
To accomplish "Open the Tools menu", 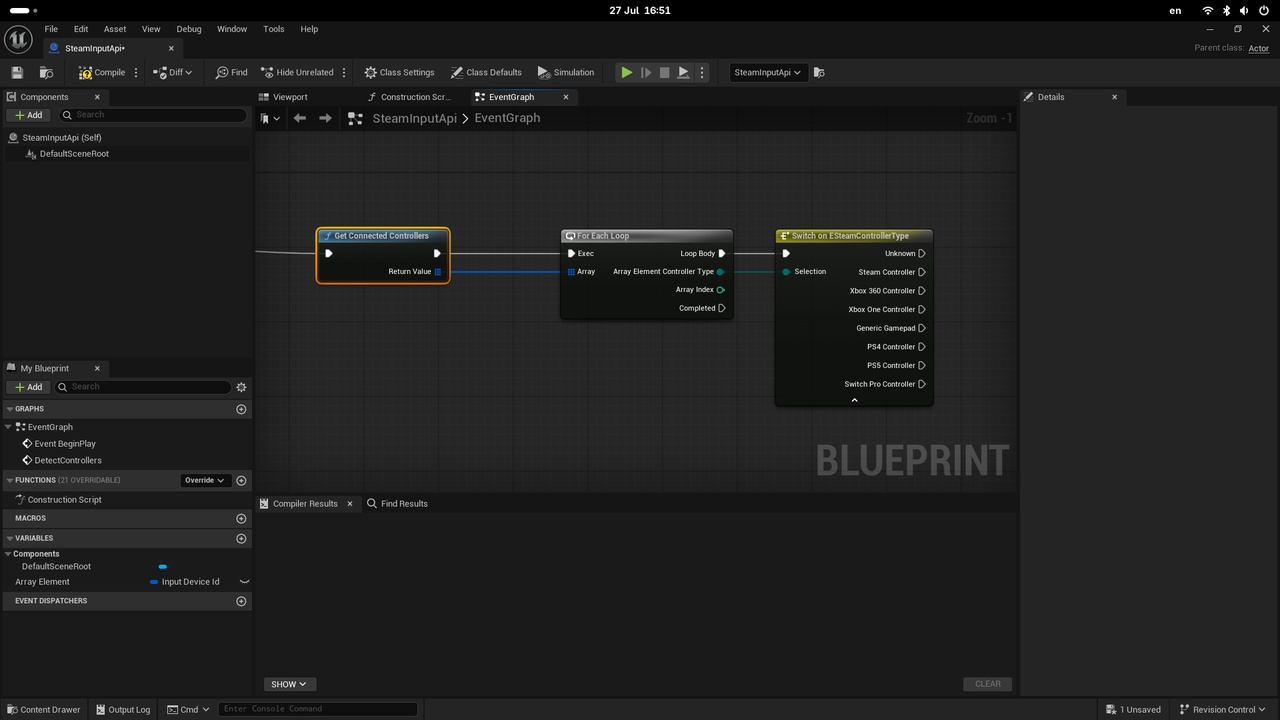I will [274, 29].
